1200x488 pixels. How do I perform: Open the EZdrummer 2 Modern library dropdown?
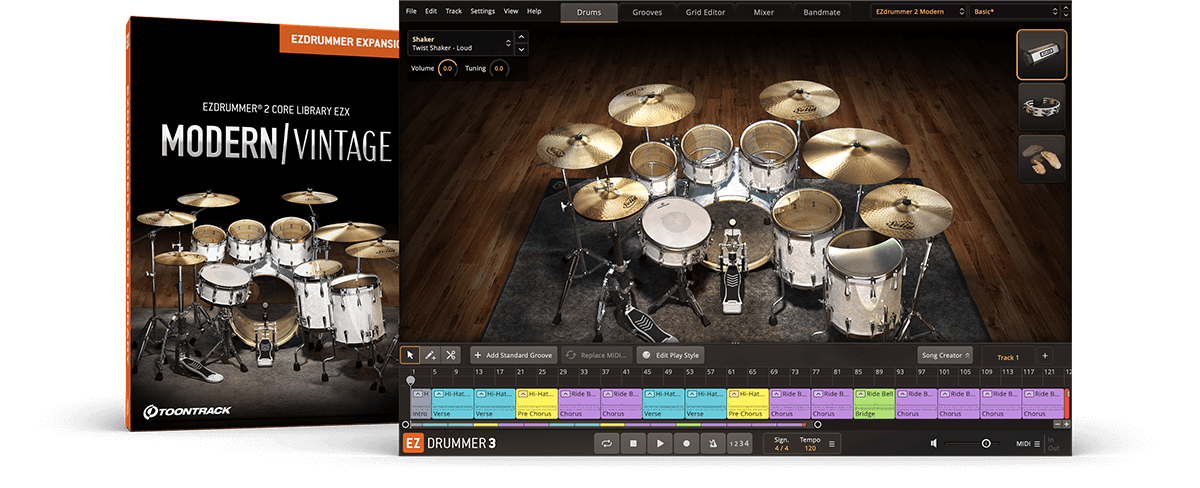click(x=917, y=12)
